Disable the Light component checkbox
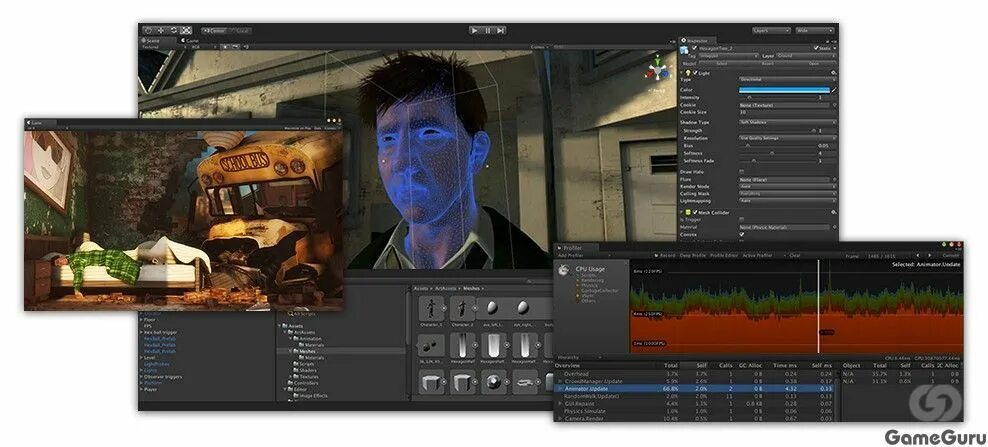Viewport: 988px width, 447px height. click(x=696, y=73)
